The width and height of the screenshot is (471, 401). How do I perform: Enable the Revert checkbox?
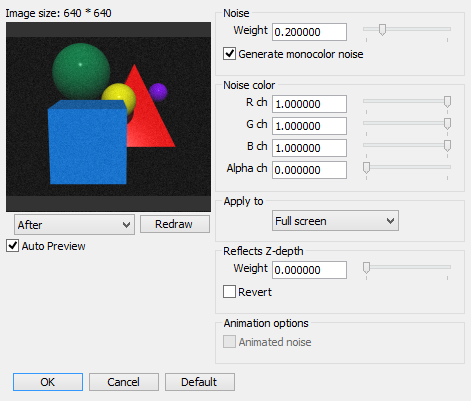point(229,292)
